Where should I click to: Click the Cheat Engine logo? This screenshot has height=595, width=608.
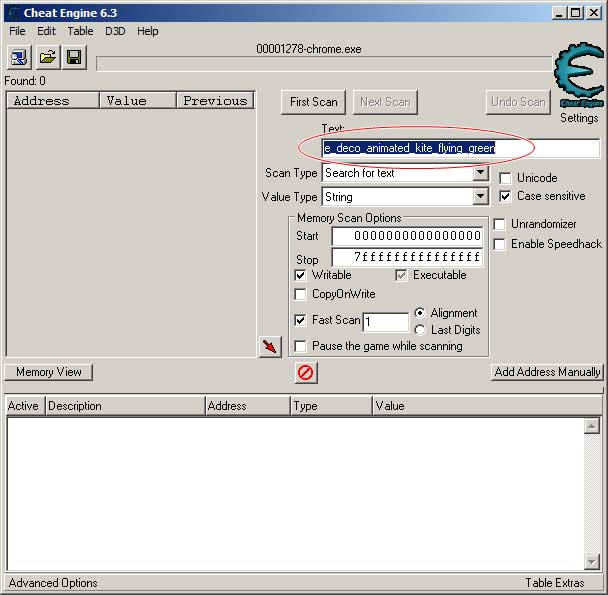click(579, 74)
